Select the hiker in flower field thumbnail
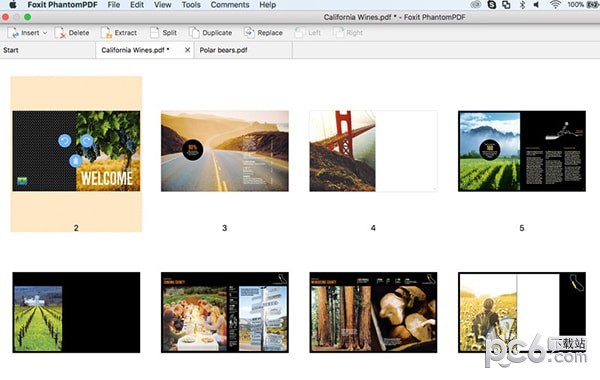The height and width of the screenshot is (380, 600). (x=522, y=312)
